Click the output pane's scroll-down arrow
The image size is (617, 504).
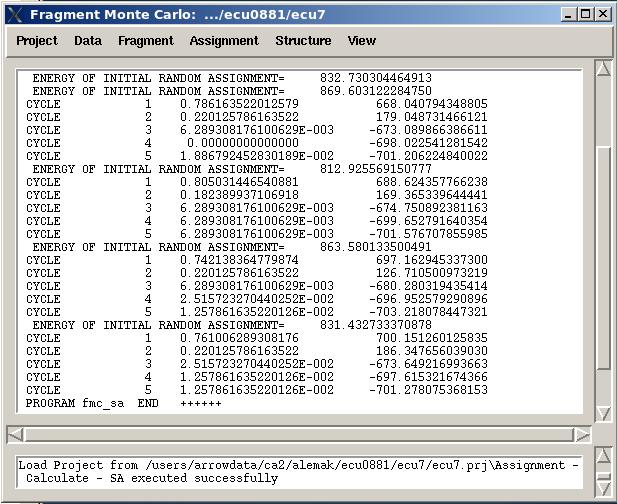coord(603,413)
